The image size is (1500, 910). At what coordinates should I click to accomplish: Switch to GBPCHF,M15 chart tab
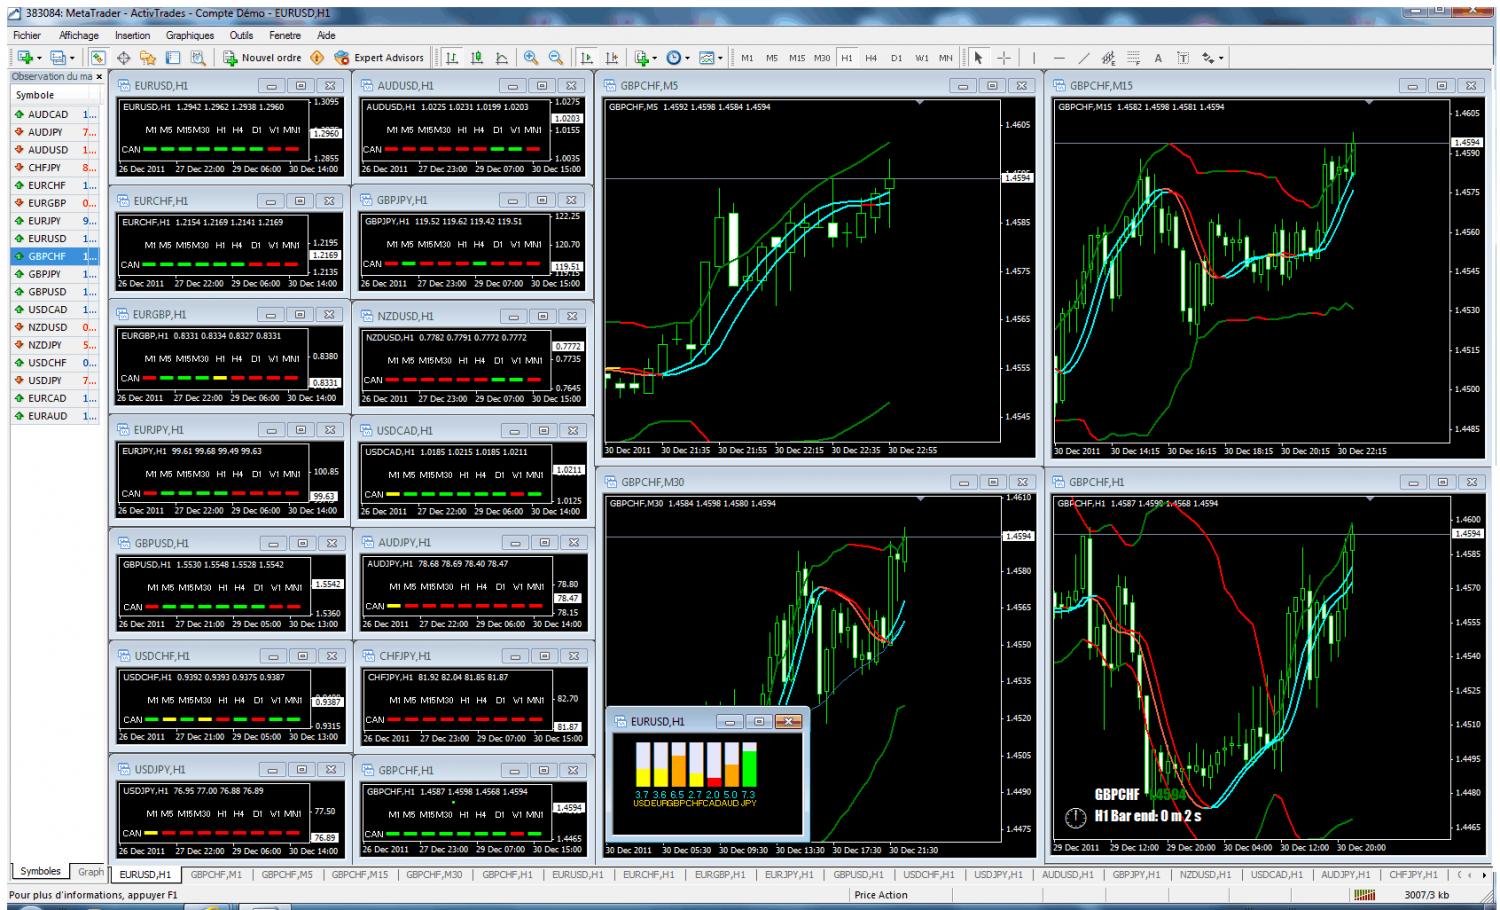click(360, 874)
